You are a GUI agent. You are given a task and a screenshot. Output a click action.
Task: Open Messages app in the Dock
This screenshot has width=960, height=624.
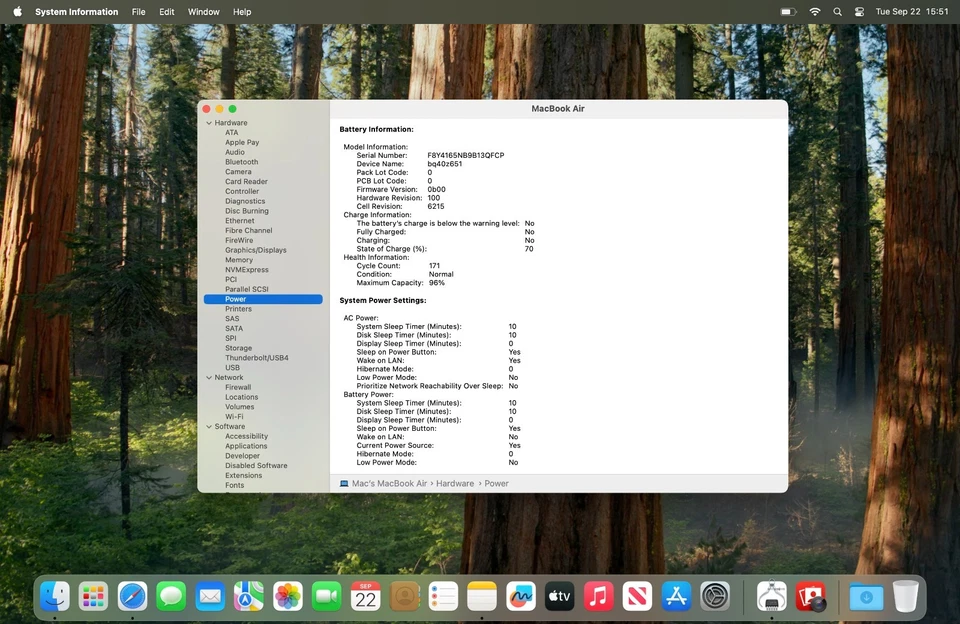click(x=171, y=596)
